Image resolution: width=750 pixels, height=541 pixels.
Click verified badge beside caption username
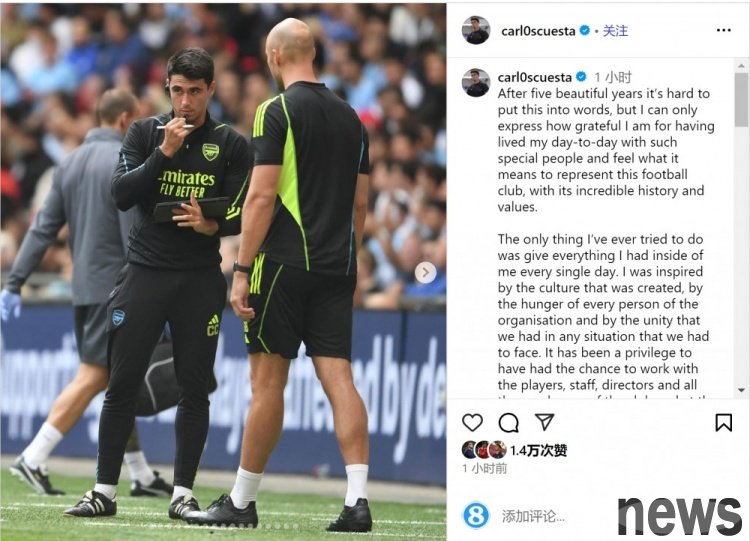click(581, 77)
